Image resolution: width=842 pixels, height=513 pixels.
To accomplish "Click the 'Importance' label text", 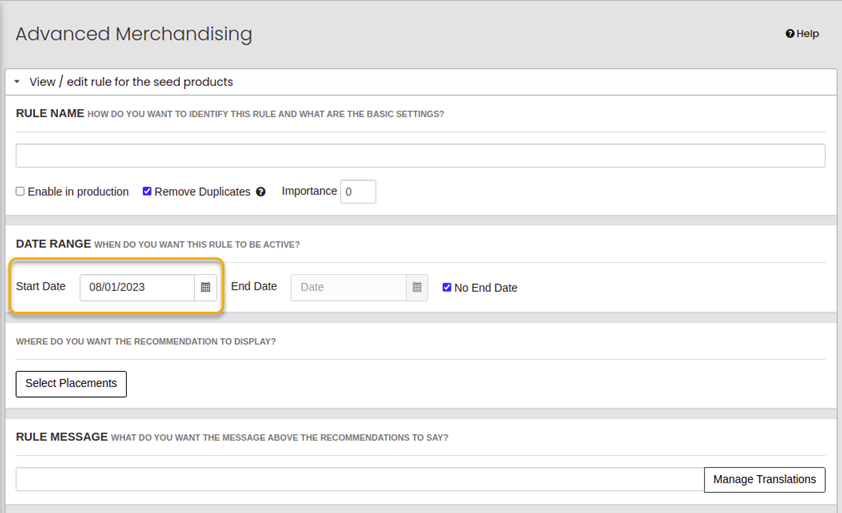I will coord(309,191).
